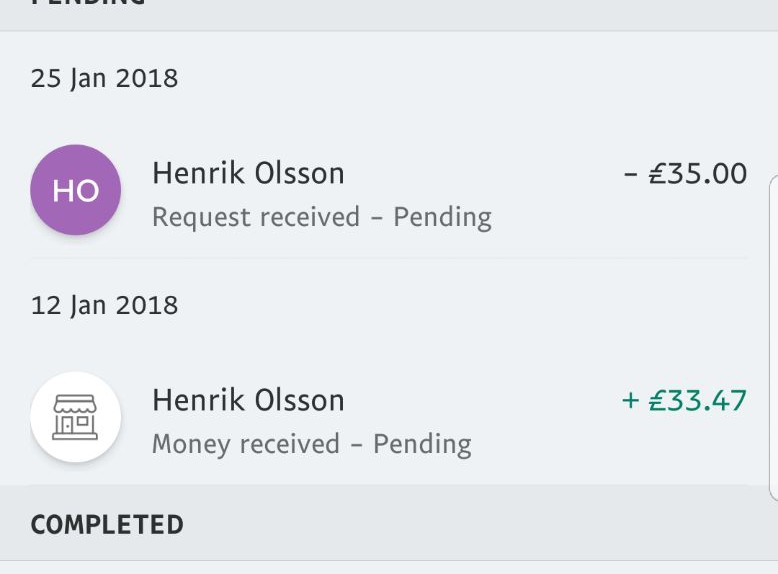Select the – £35.00 amount
Viewport: 778px width, 574px height.
[685, 174]
